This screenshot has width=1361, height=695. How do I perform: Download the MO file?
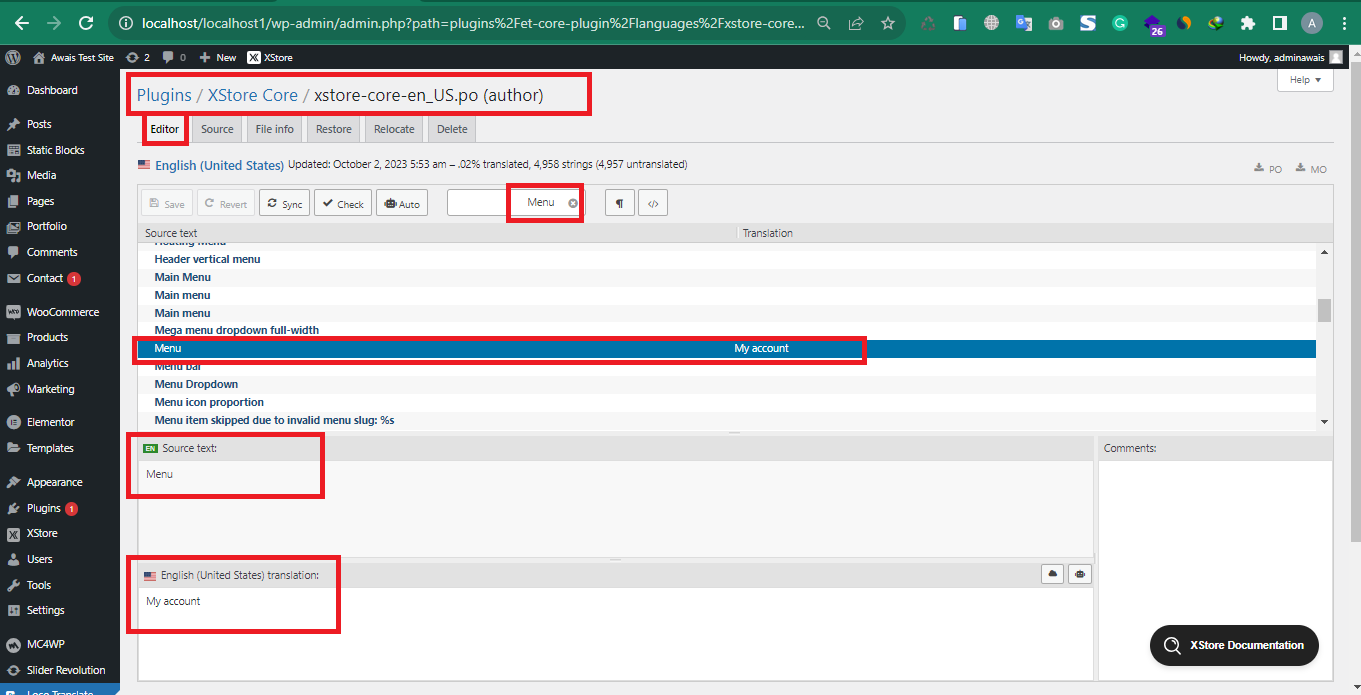(x=1311, y=169)
